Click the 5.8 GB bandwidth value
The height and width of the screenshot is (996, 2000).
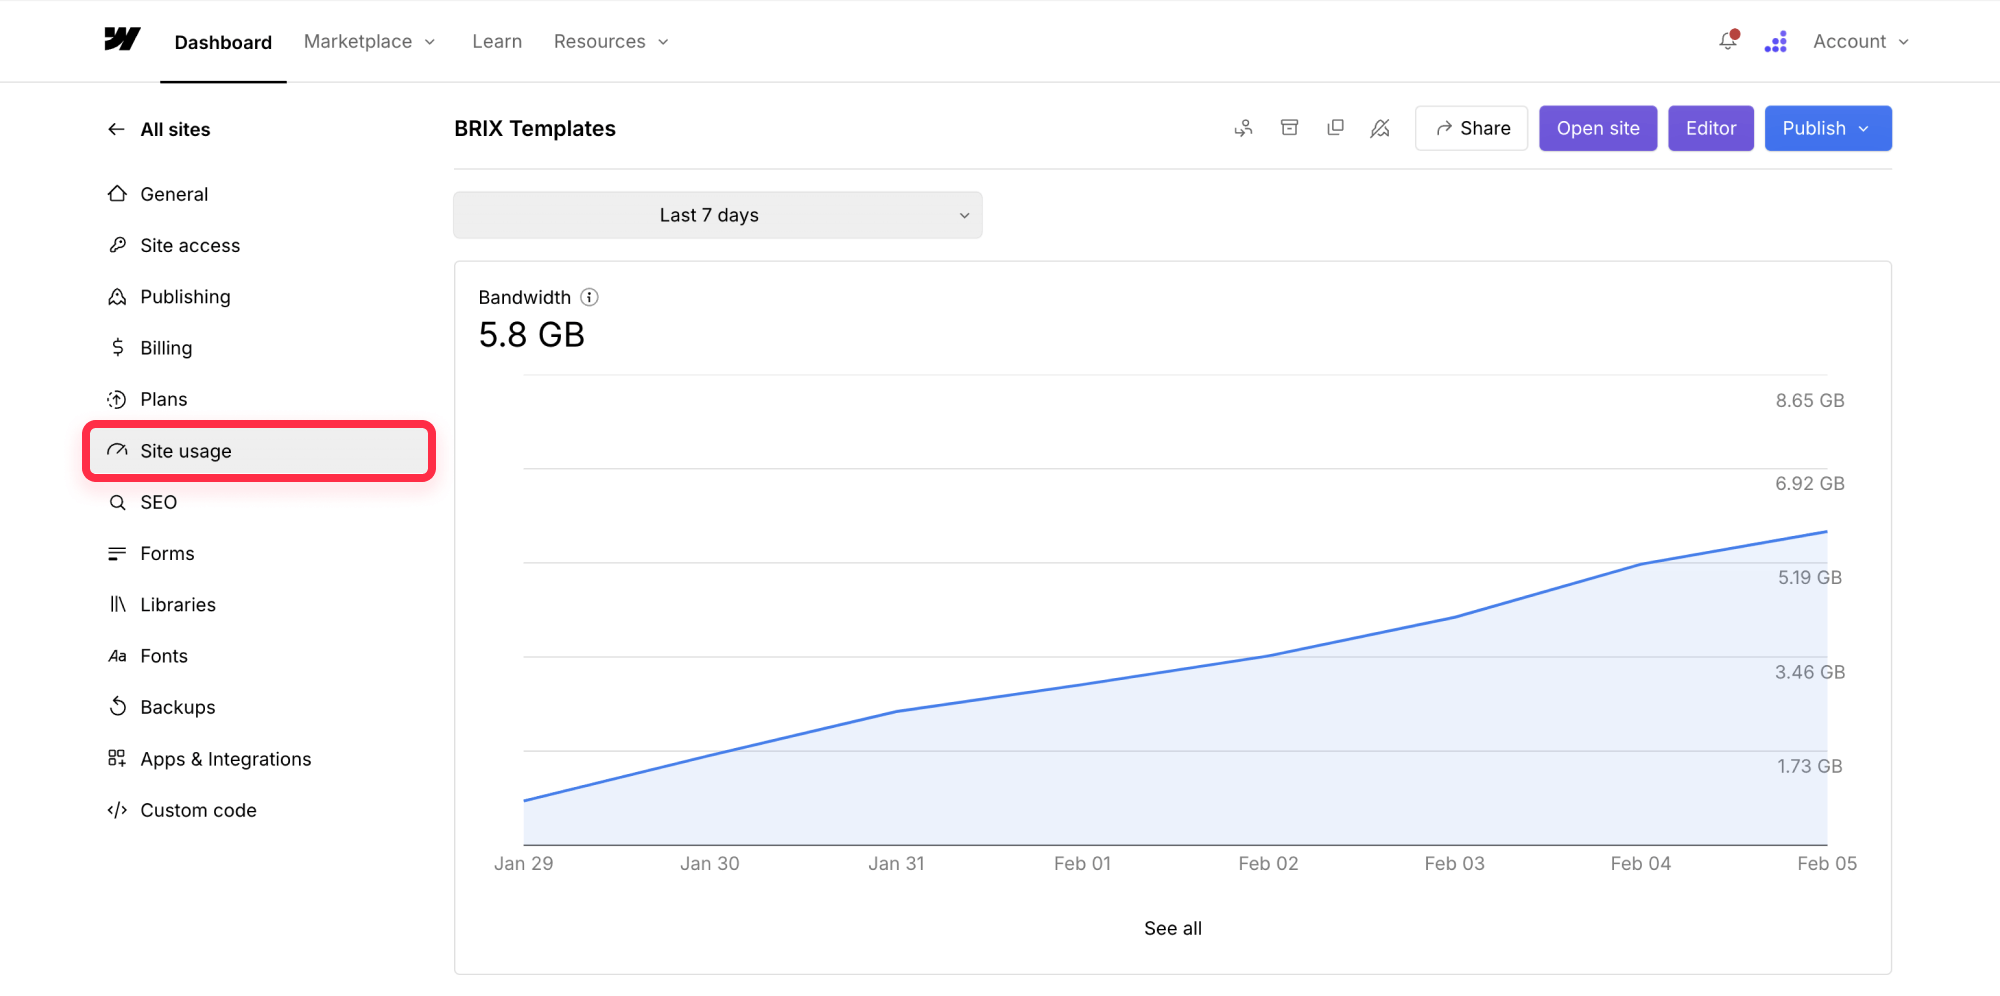[531, 335]
